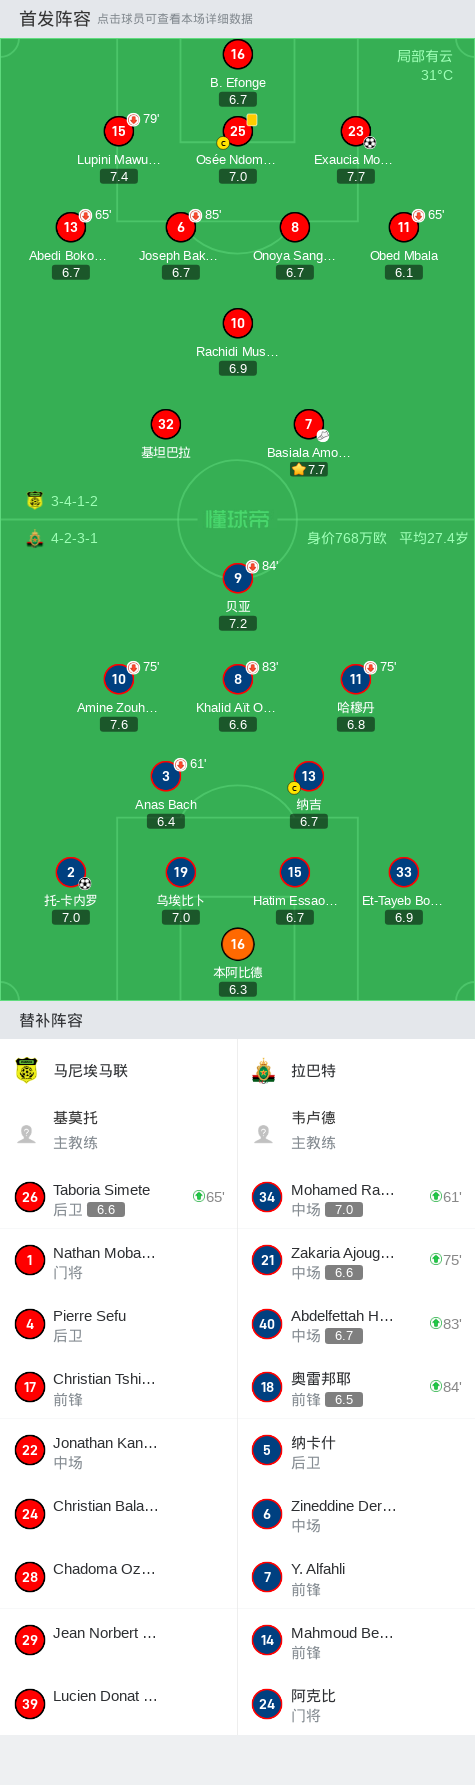475x1785 pixels.
Task: View substitute Mohamed Ra… number 34 details
Action: pos(356,1197)
